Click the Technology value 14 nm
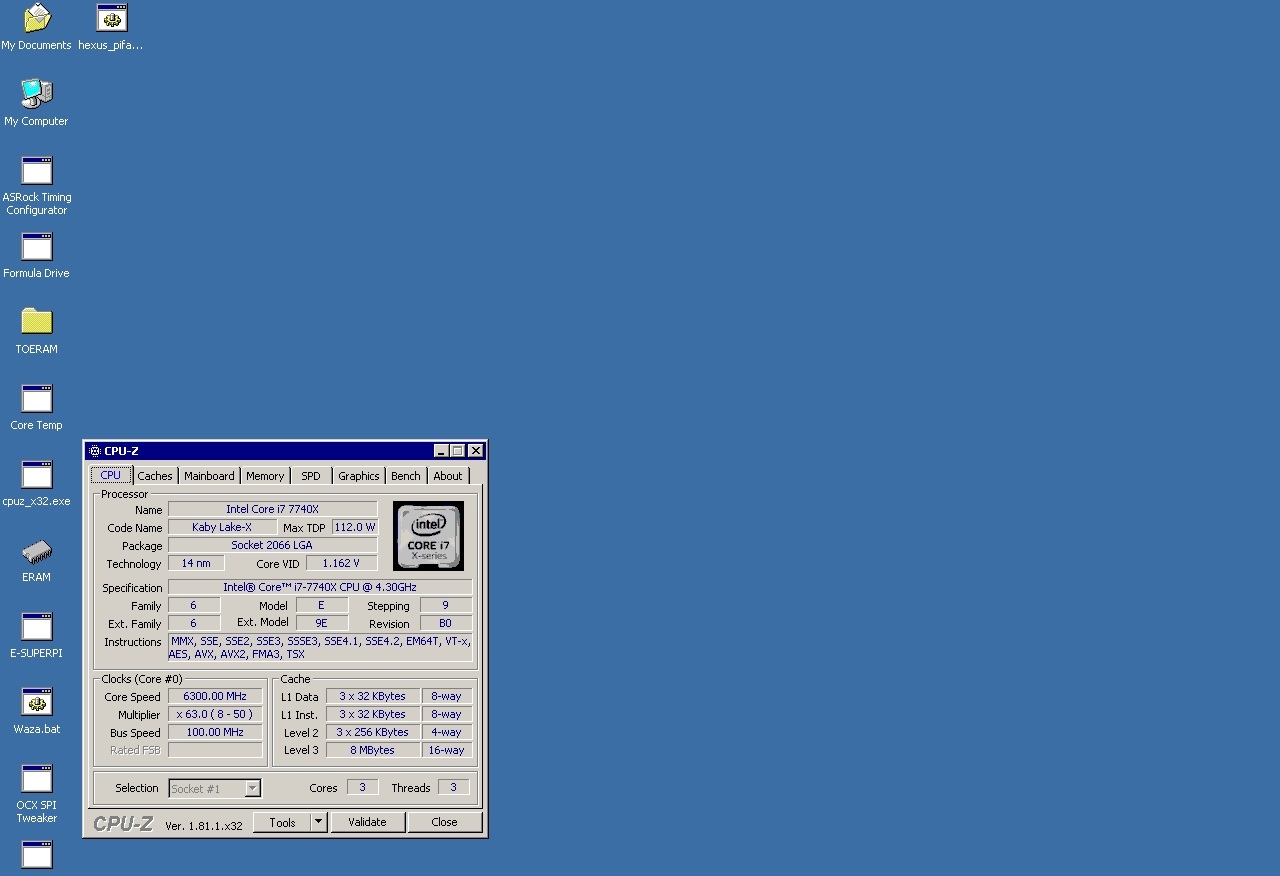Image resolution: width=1280 pixels, height=876 pixels. coord(196,563)
